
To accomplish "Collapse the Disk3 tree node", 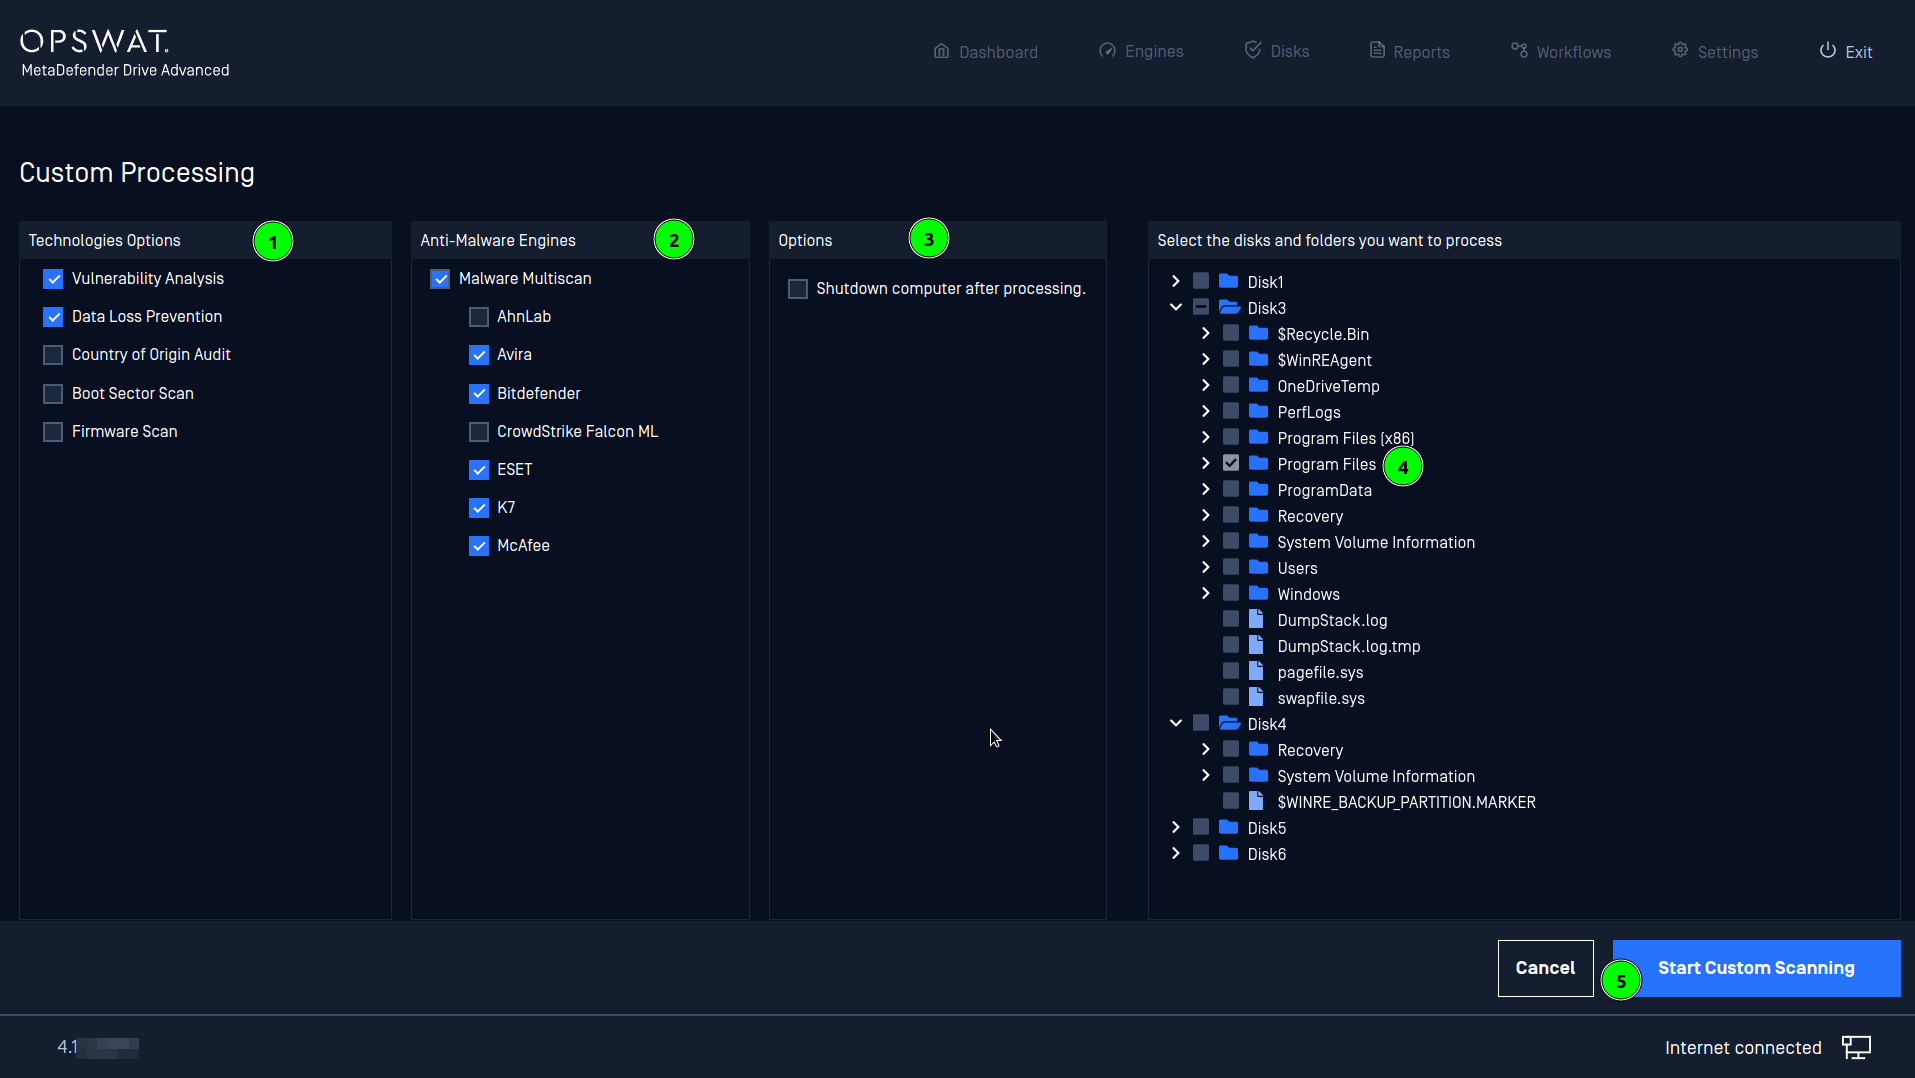I will 1176,307.
